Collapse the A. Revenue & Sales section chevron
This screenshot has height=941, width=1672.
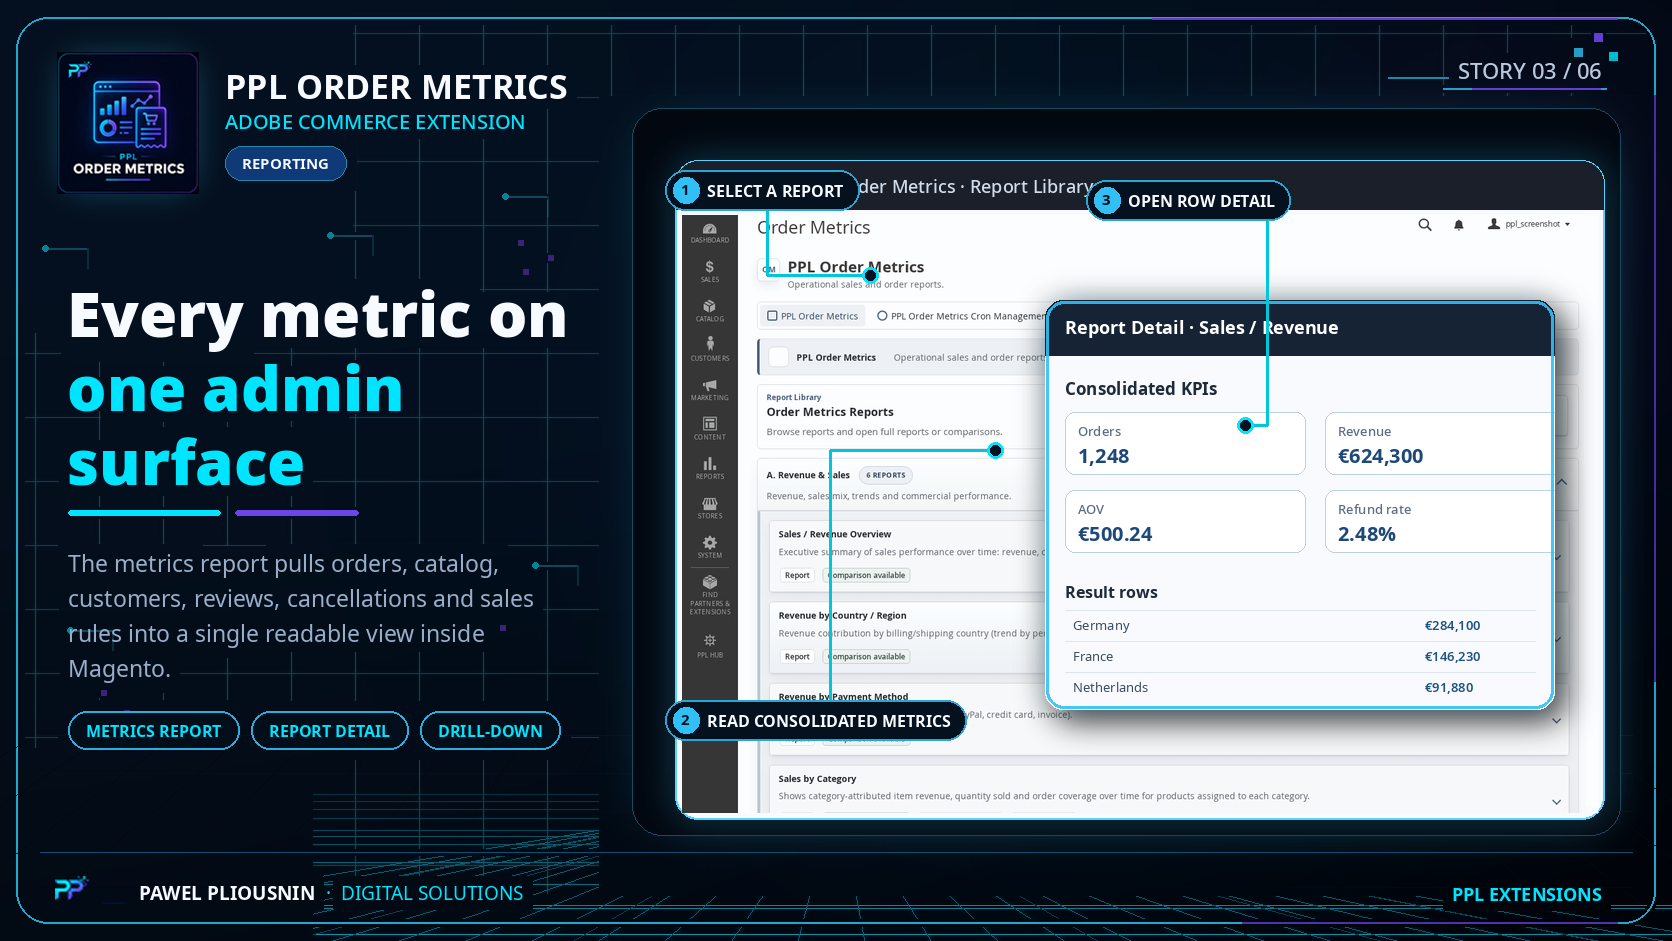pyautogui.click(x=1562, y=482)
